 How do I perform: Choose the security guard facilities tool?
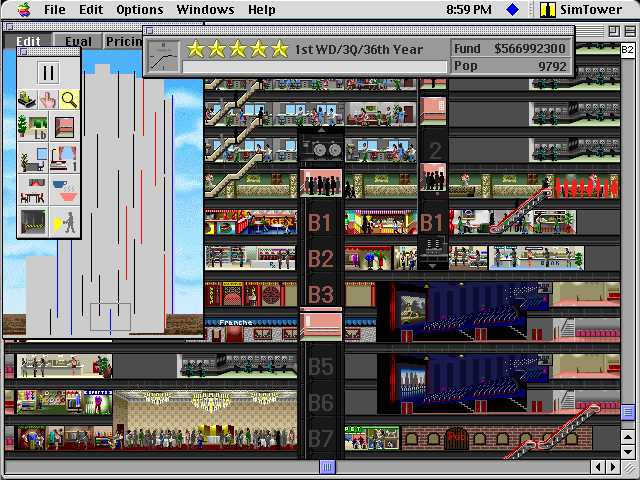pyautogui.click(x=64, y=222)
